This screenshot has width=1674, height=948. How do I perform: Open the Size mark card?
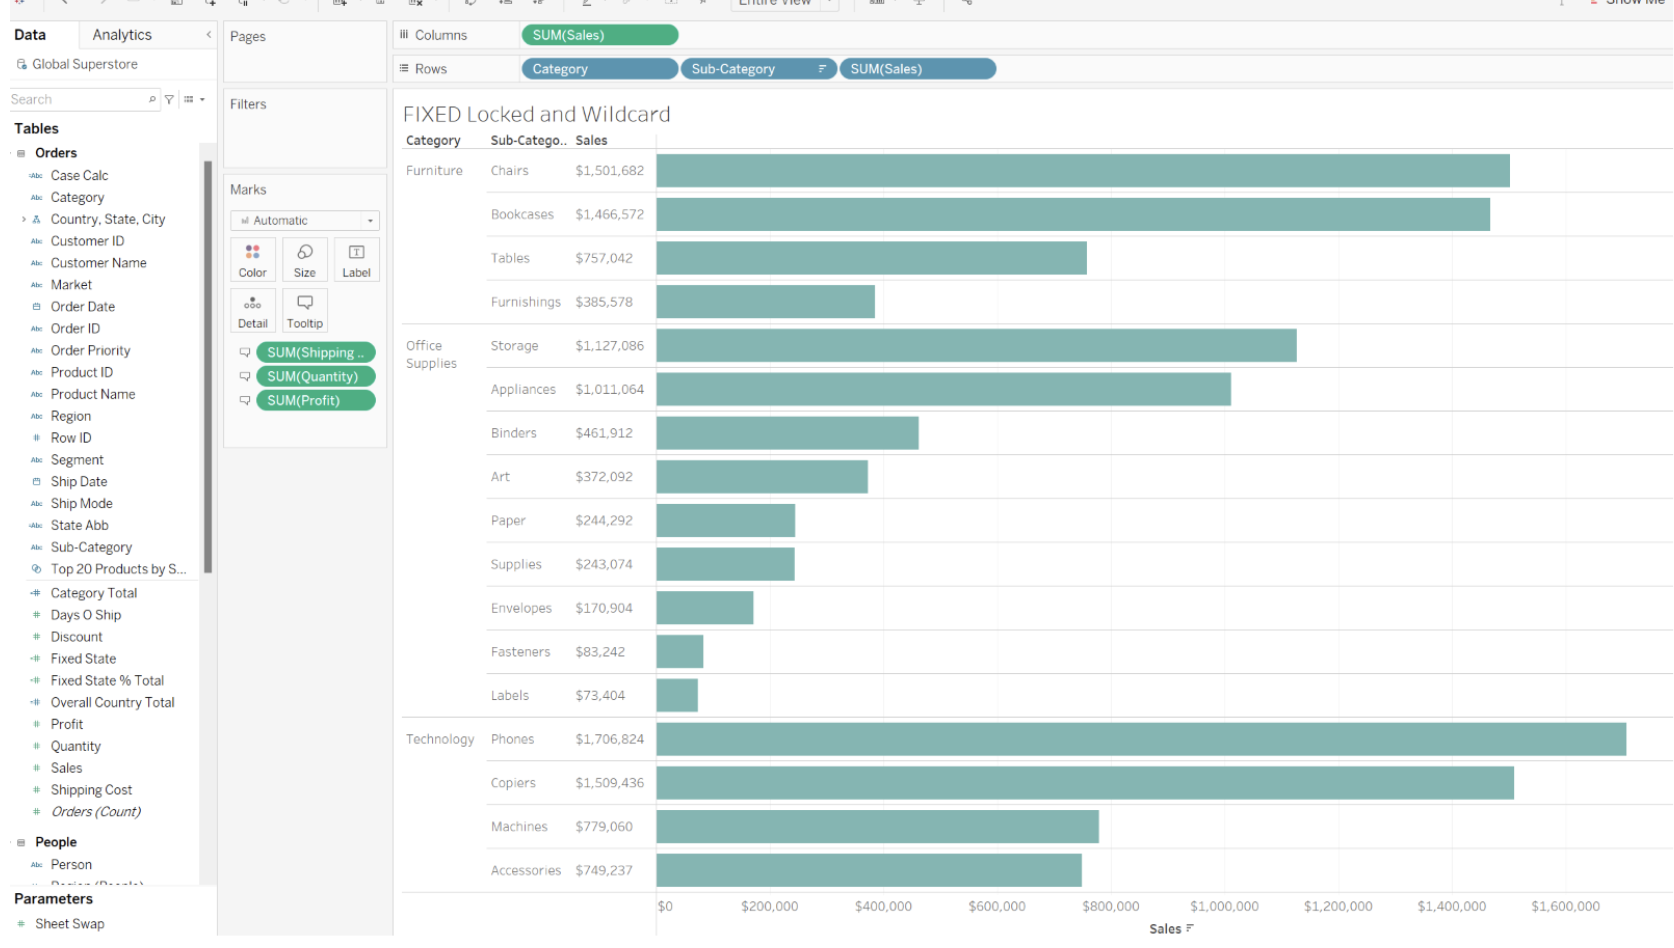point(304,259)
